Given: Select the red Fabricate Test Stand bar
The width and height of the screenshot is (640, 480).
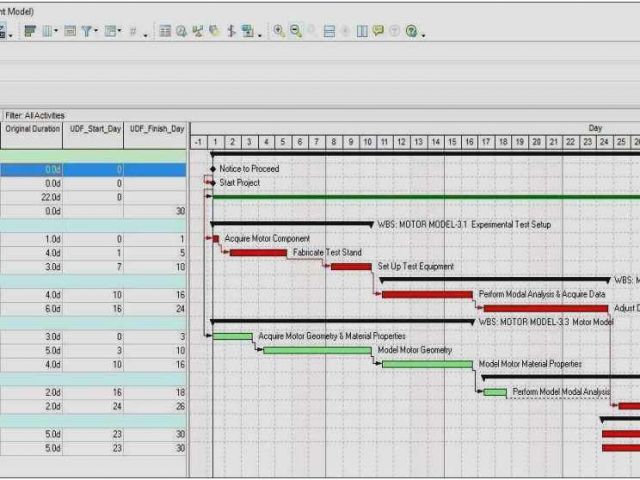Looking at the screenshot, I should (257, 253).
